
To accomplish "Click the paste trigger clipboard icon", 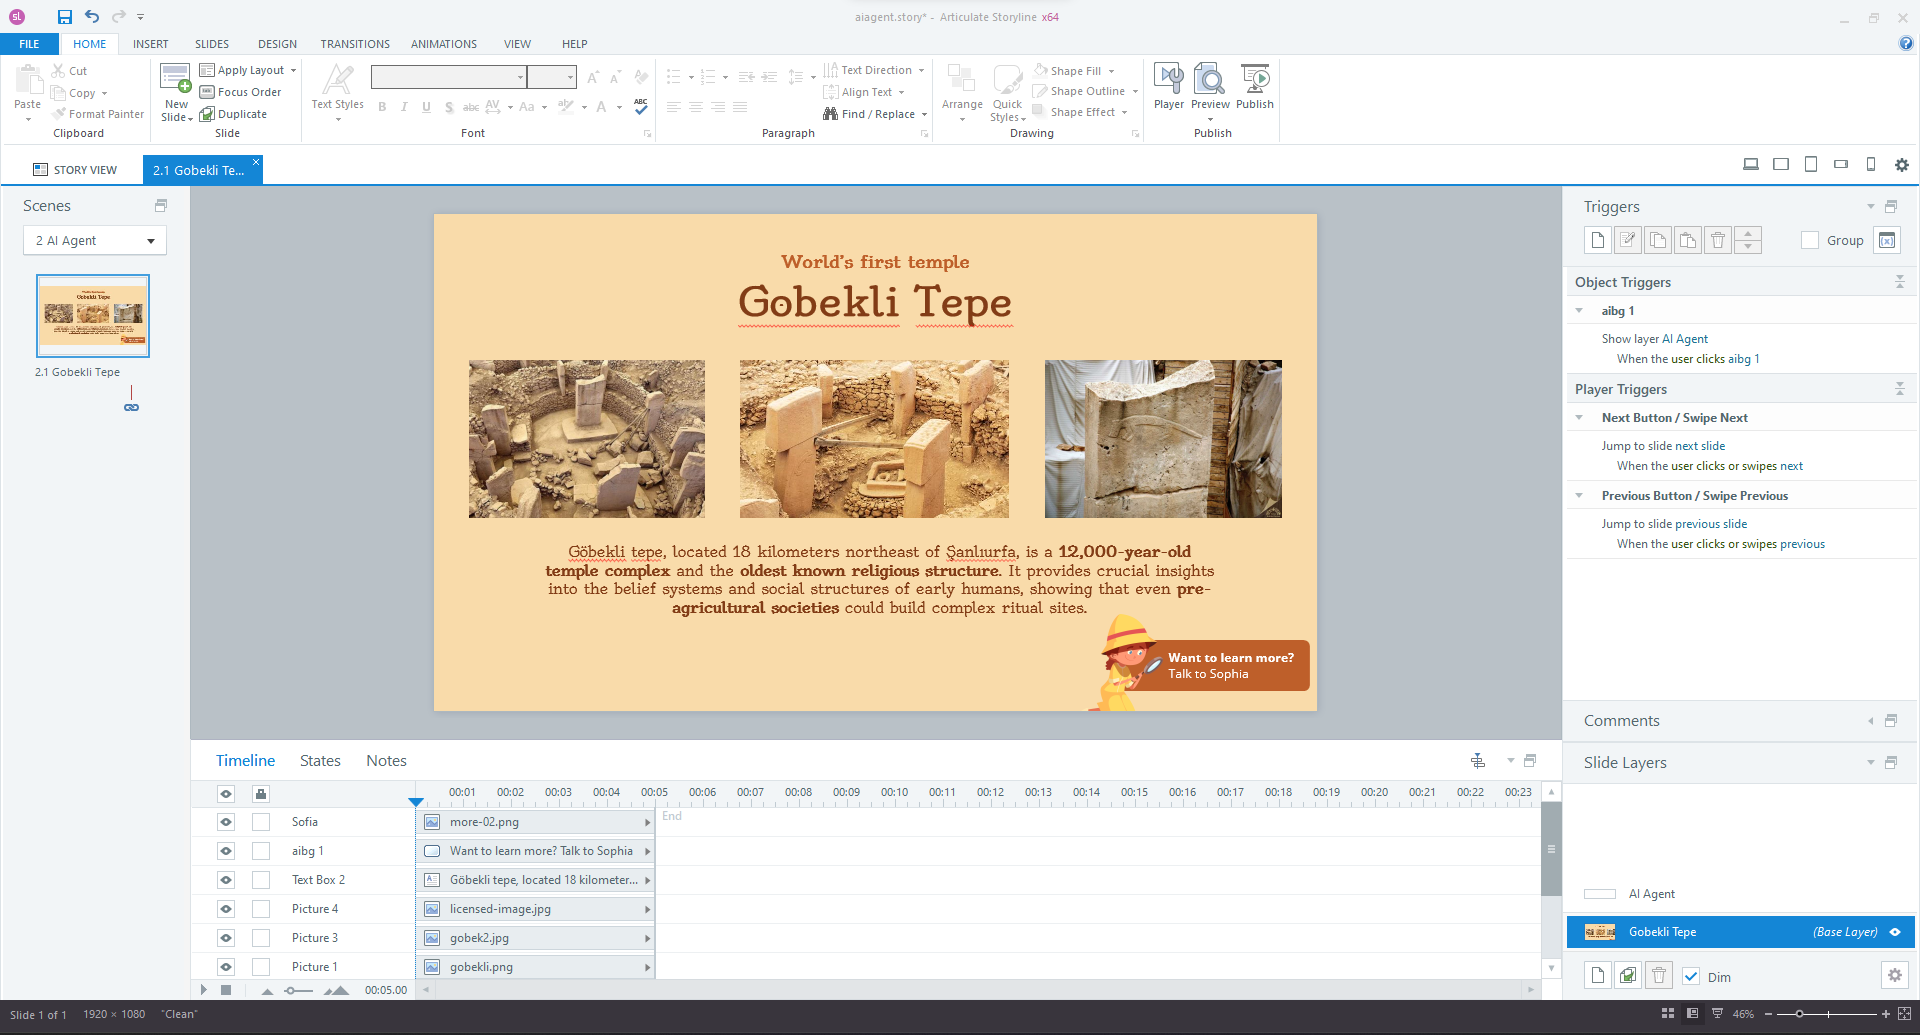I will click(x=1688, y=240).
